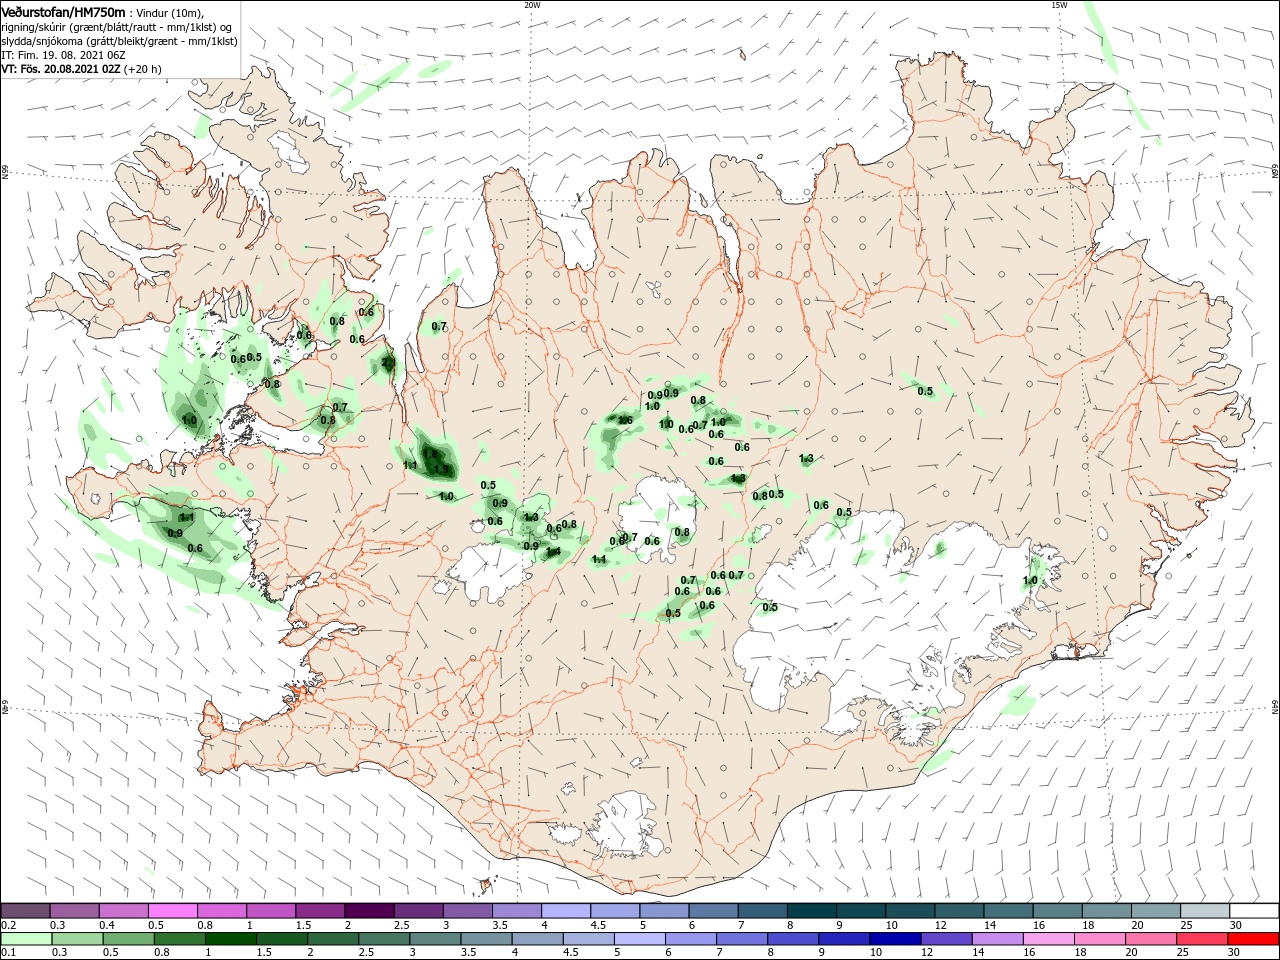
Task: Click the magenta 1.5 snow legend swatch
Action: (320, 911)
